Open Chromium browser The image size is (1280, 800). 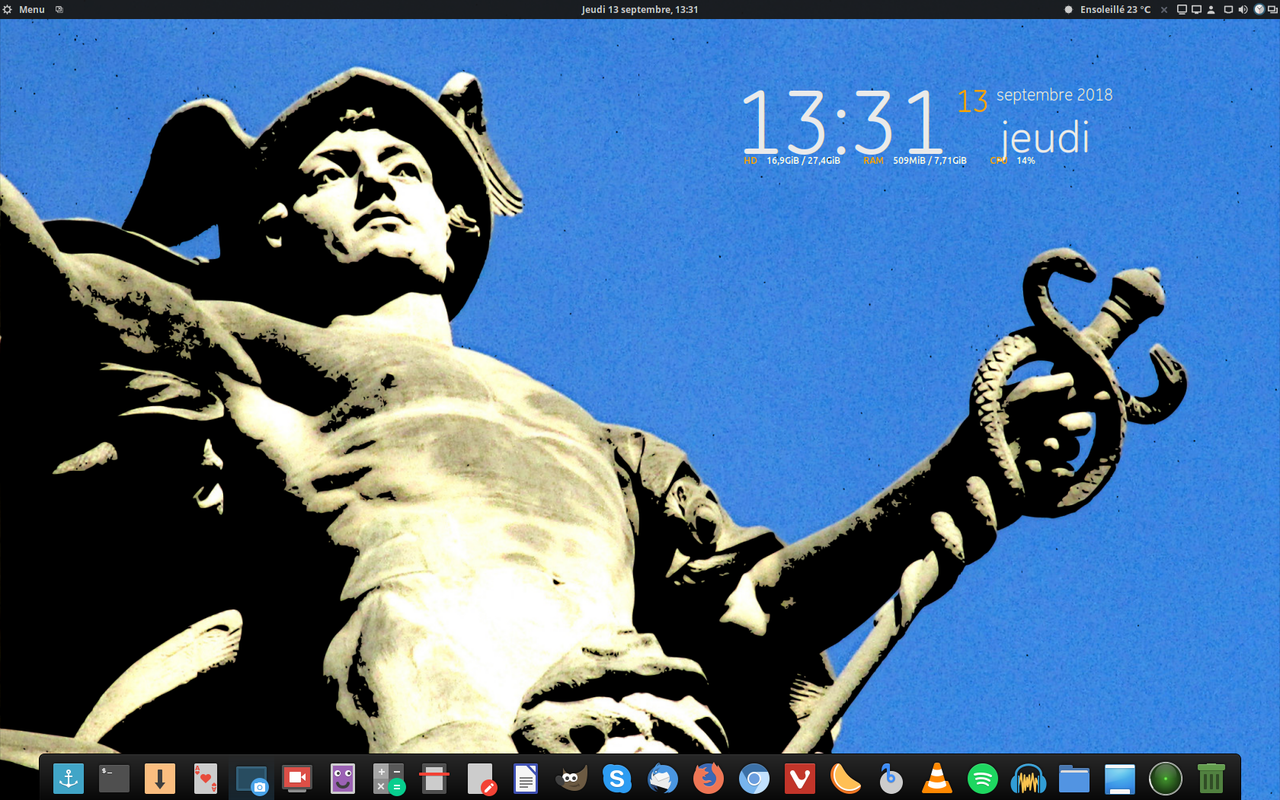pos(754,778)
